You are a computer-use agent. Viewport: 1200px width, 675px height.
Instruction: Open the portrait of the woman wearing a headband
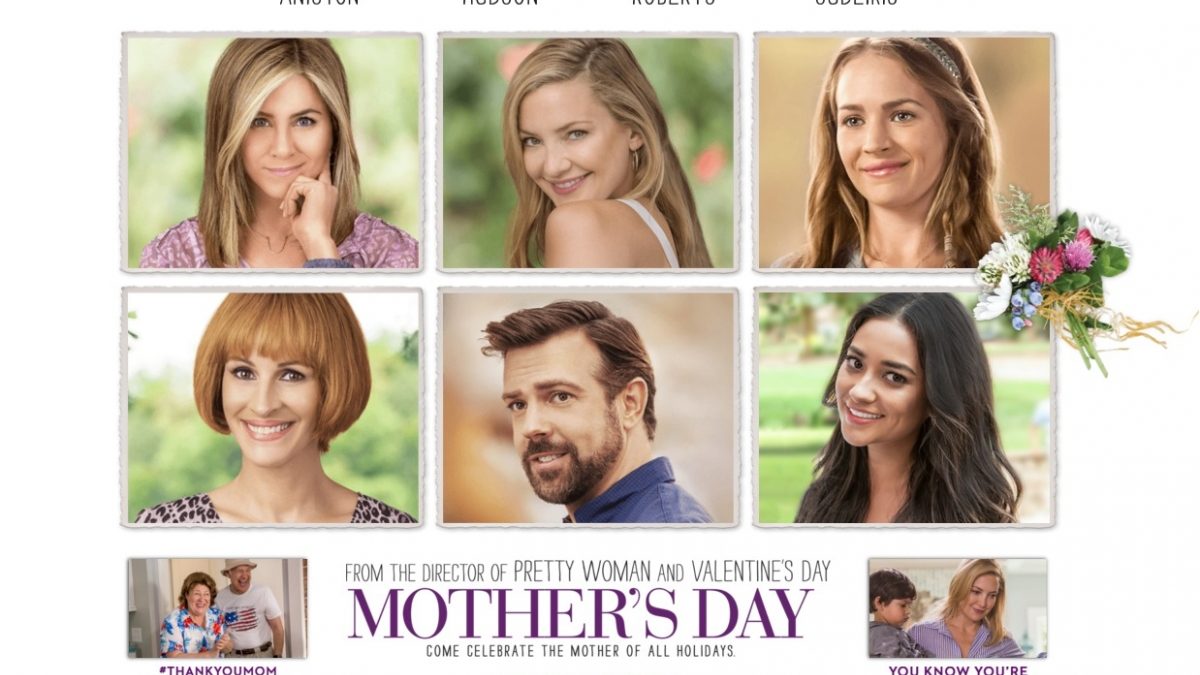tap(904, 152)
